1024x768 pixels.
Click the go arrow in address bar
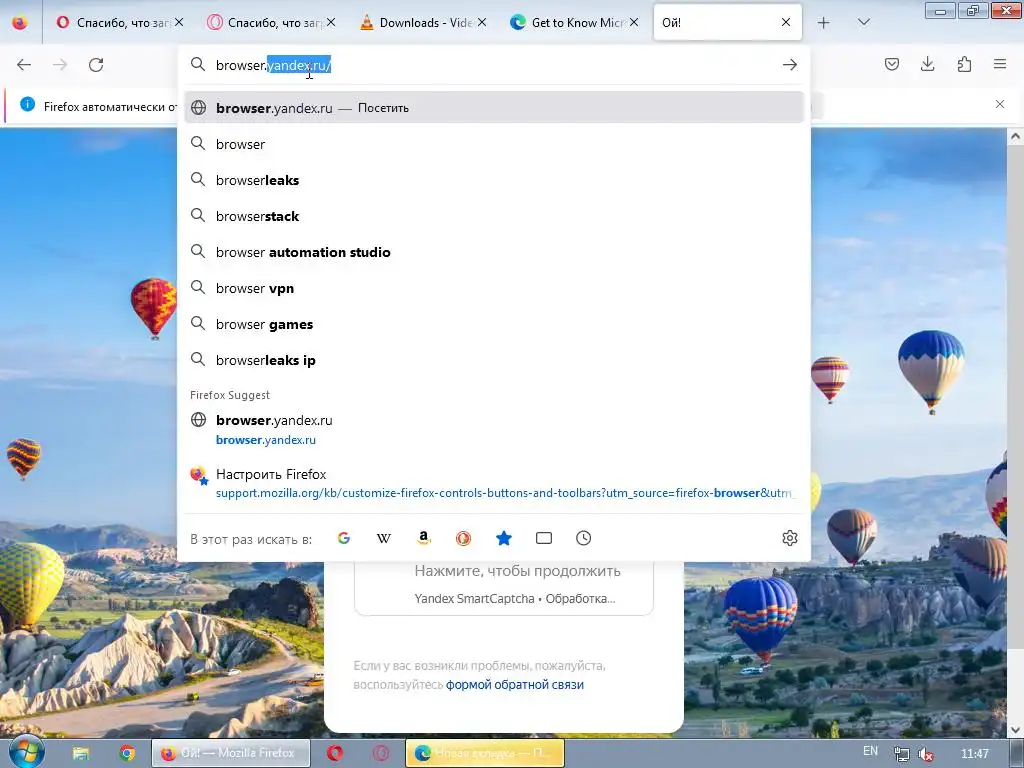tap(790, 65)
